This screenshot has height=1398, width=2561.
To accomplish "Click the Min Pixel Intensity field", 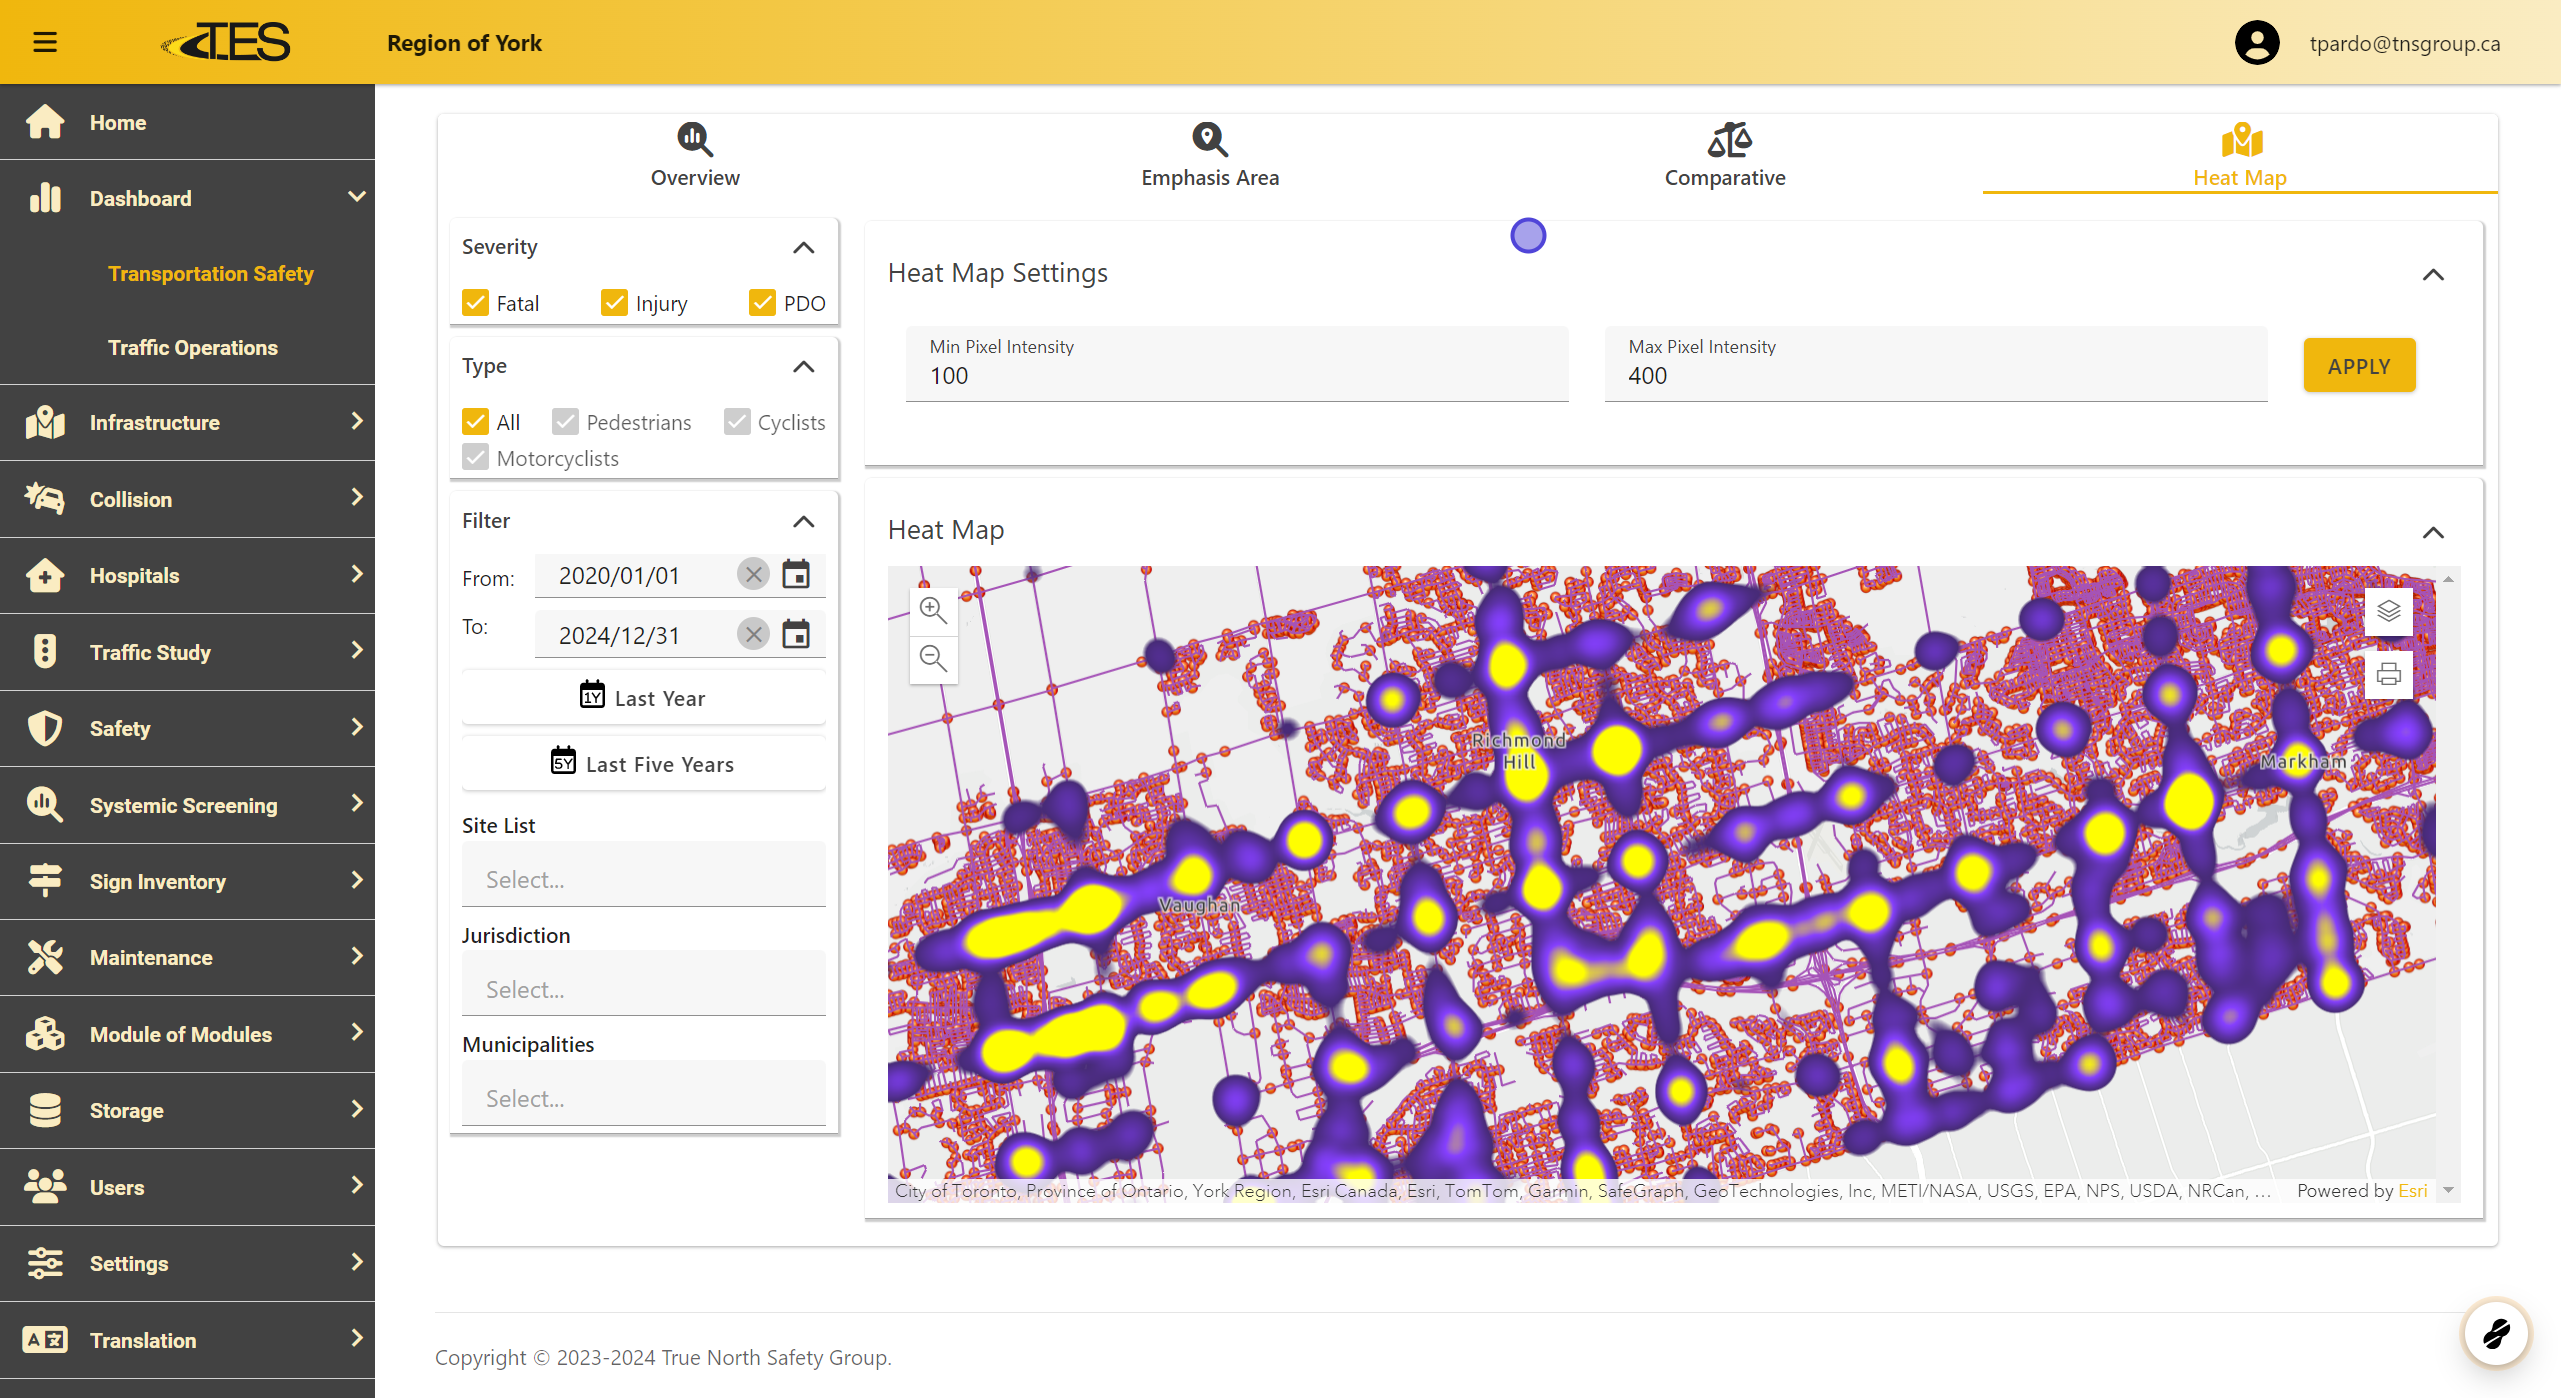I will tap(1236, 376).
